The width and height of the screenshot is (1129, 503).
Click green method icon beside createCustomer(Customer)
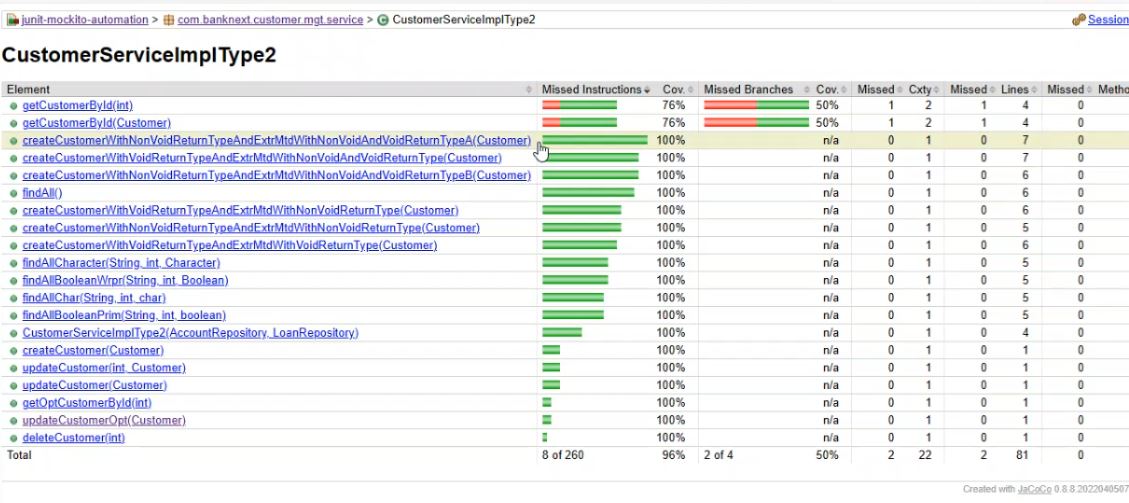click(13, 351)
